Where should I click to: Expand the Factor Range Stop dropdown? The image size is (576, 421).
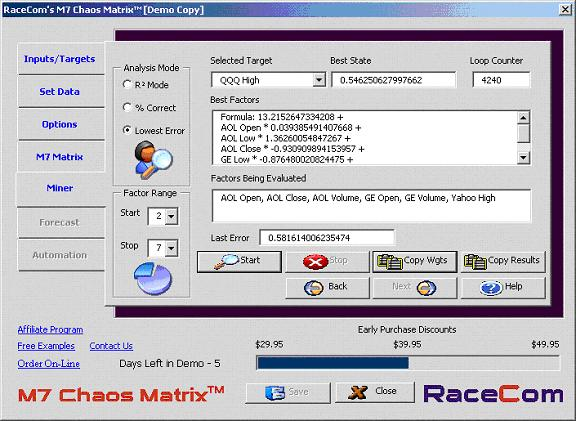171,248
